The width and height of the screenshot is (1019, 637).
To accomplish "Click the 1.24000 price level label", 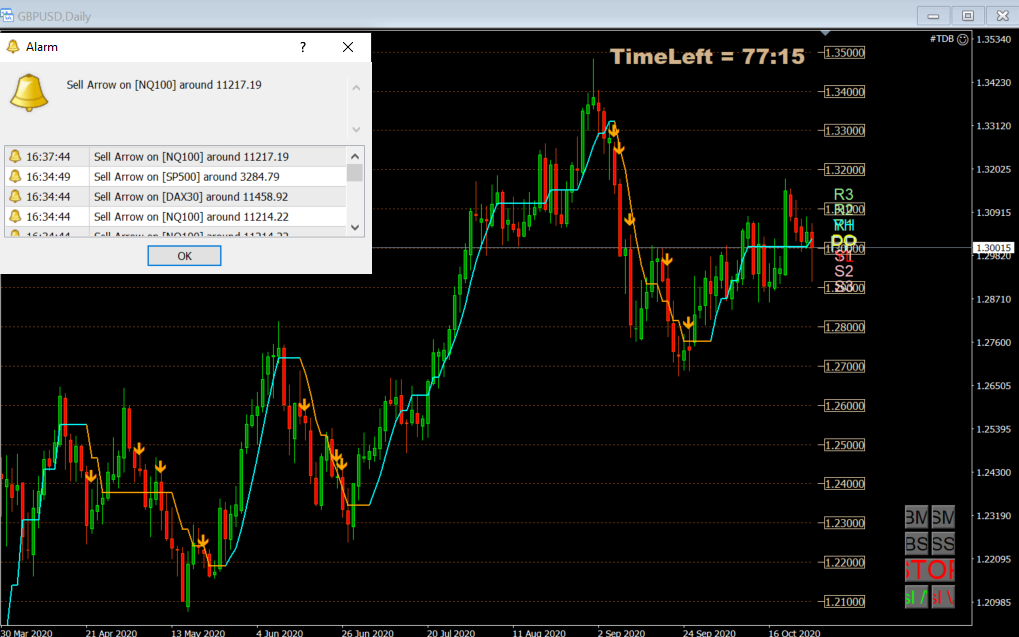I will coord(845,484).
